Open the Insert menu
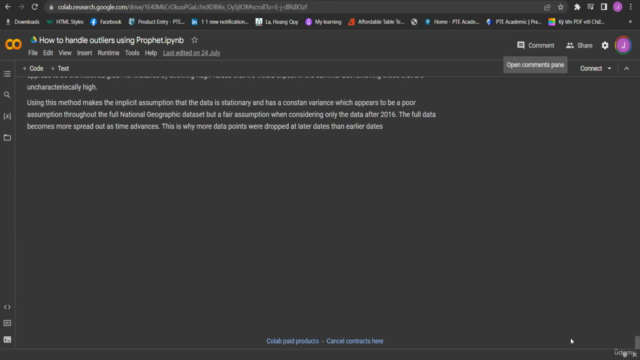The height and width of the screenshot is (360, 640). click(84, 53)
